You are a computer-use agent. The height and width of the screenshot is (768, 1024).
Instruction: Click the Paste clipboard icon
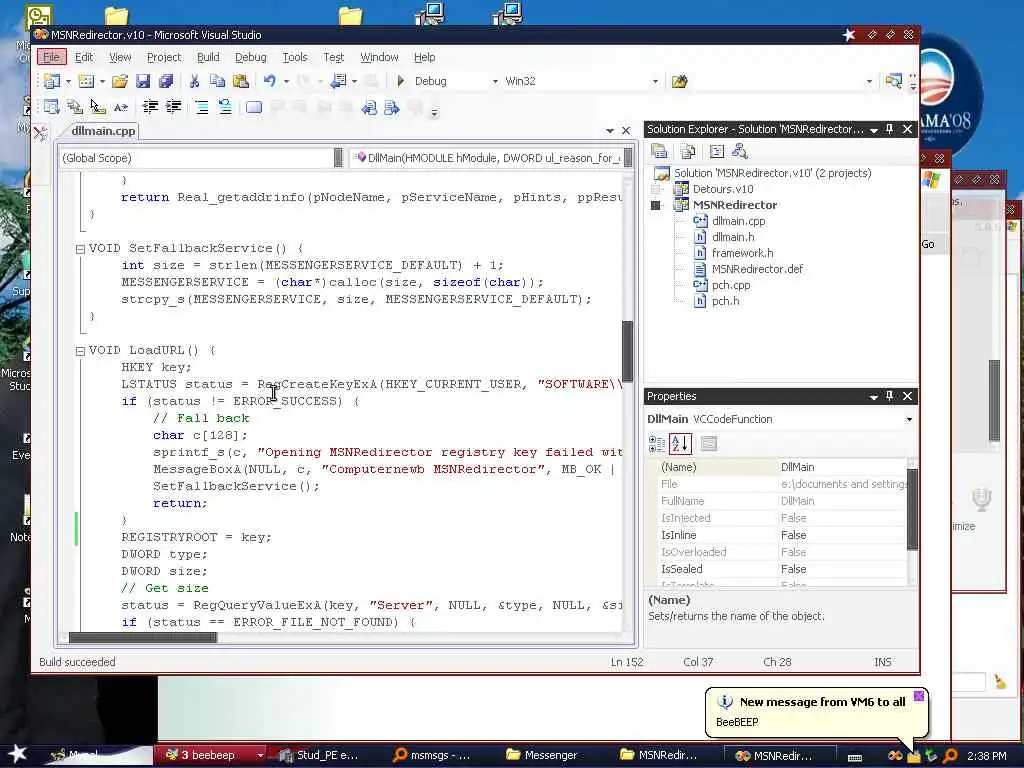(x=240, y=81)
